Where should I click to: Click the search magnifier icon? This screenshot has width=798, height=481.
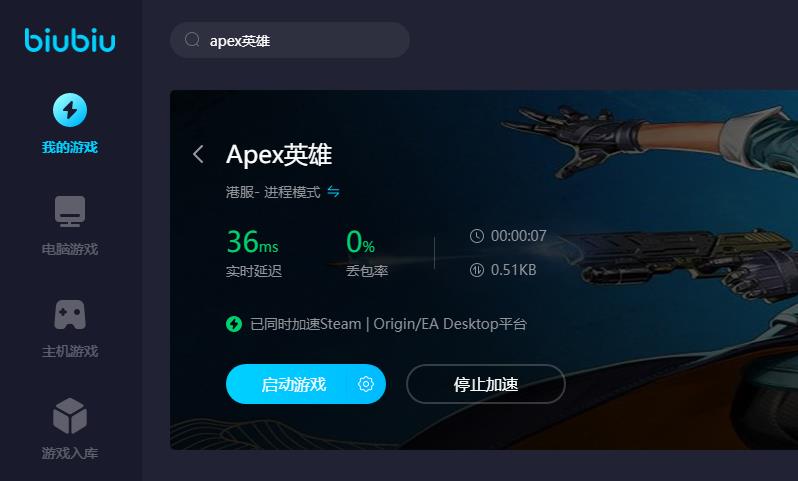click(x=192, y=40)
